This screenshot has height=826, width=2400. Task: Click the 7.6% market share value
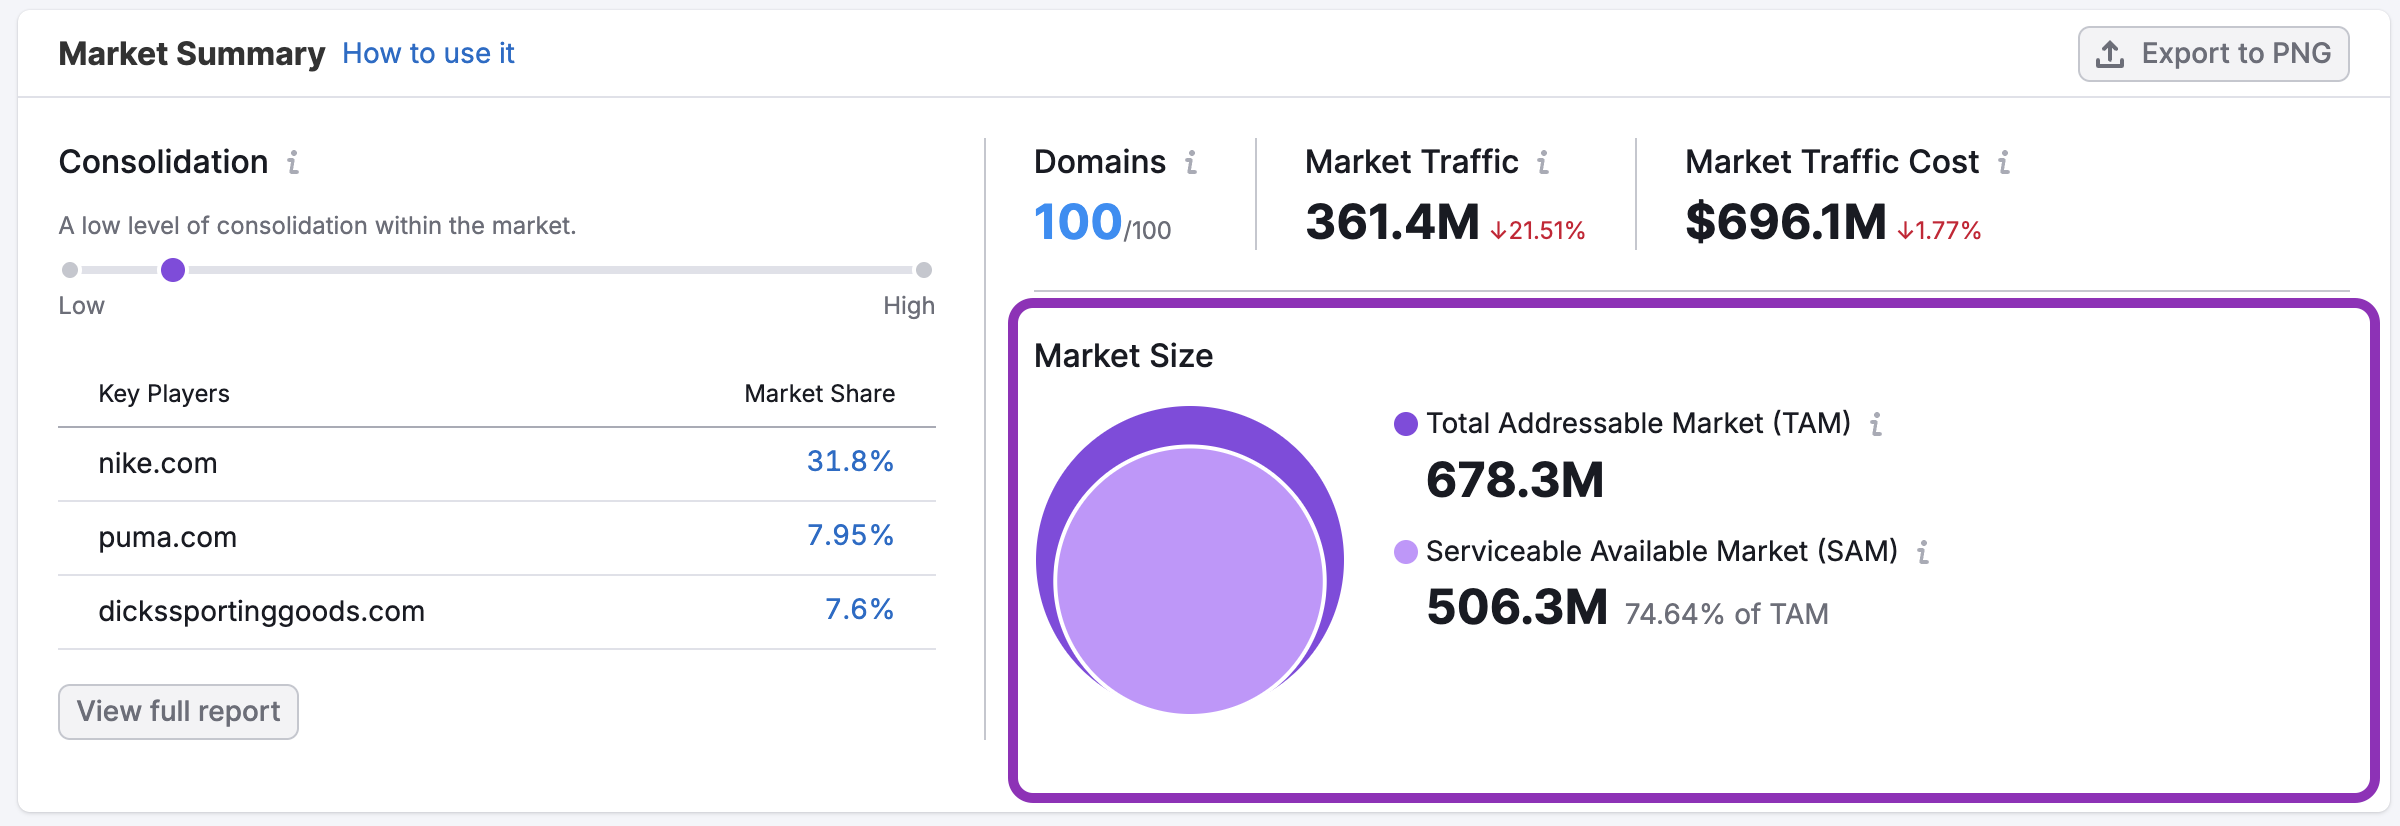point(858,610)
